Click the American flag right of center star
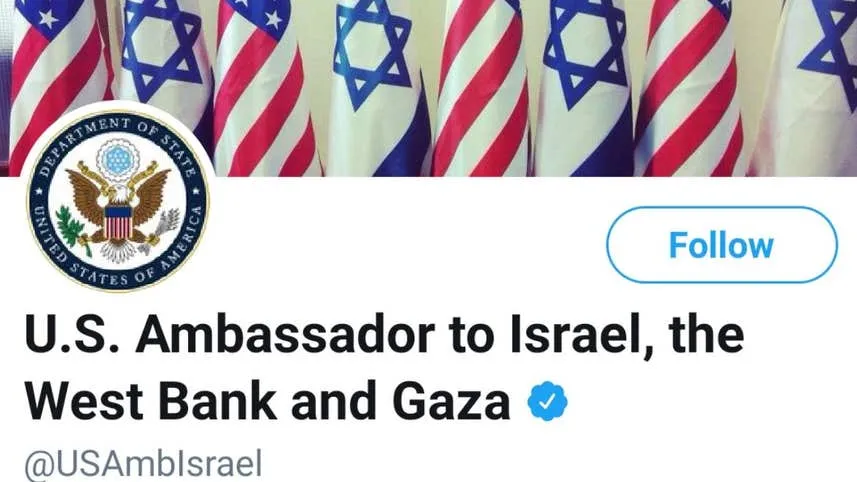 coord(481,87)
